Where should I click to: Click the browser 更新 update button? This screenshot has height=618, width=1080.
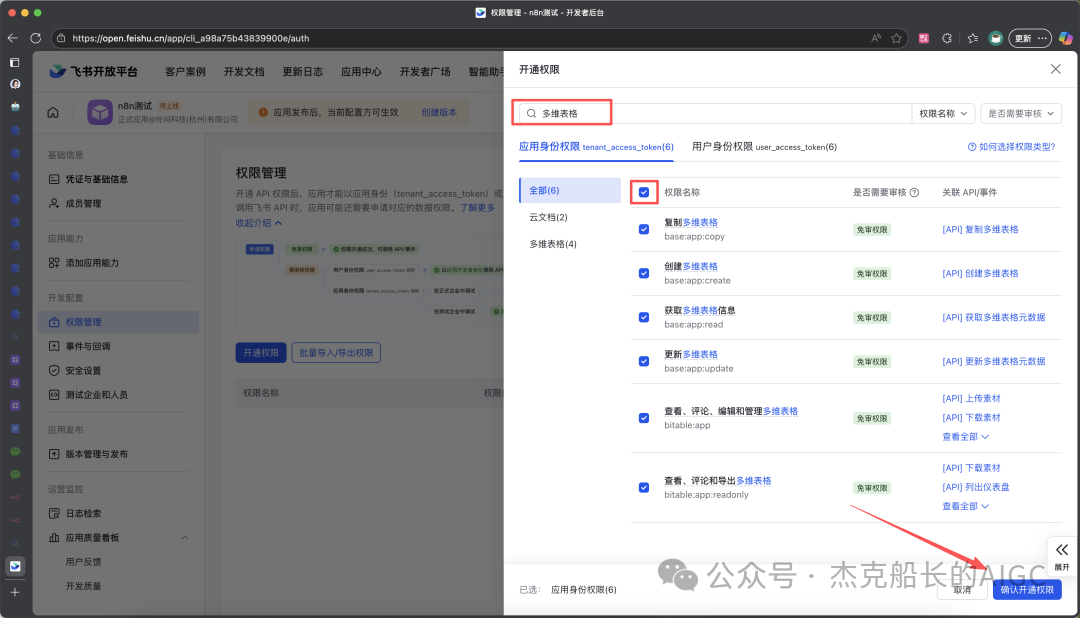[x=1023, y=39]
